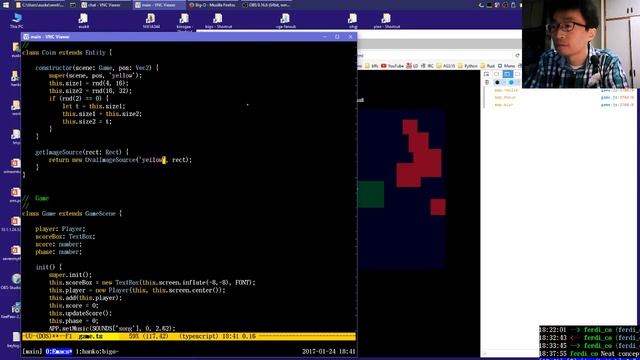The width and height of the screenshot is (640, 360).
Task: Place cursor on 'APP.setMusic(SOUNDS['song']' line
Action: click(x=112, y=329)
